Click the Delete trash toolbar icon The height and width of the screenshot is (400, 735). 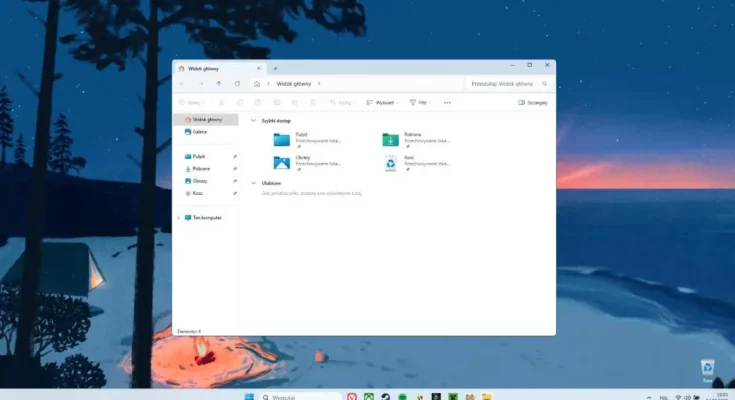313,103
